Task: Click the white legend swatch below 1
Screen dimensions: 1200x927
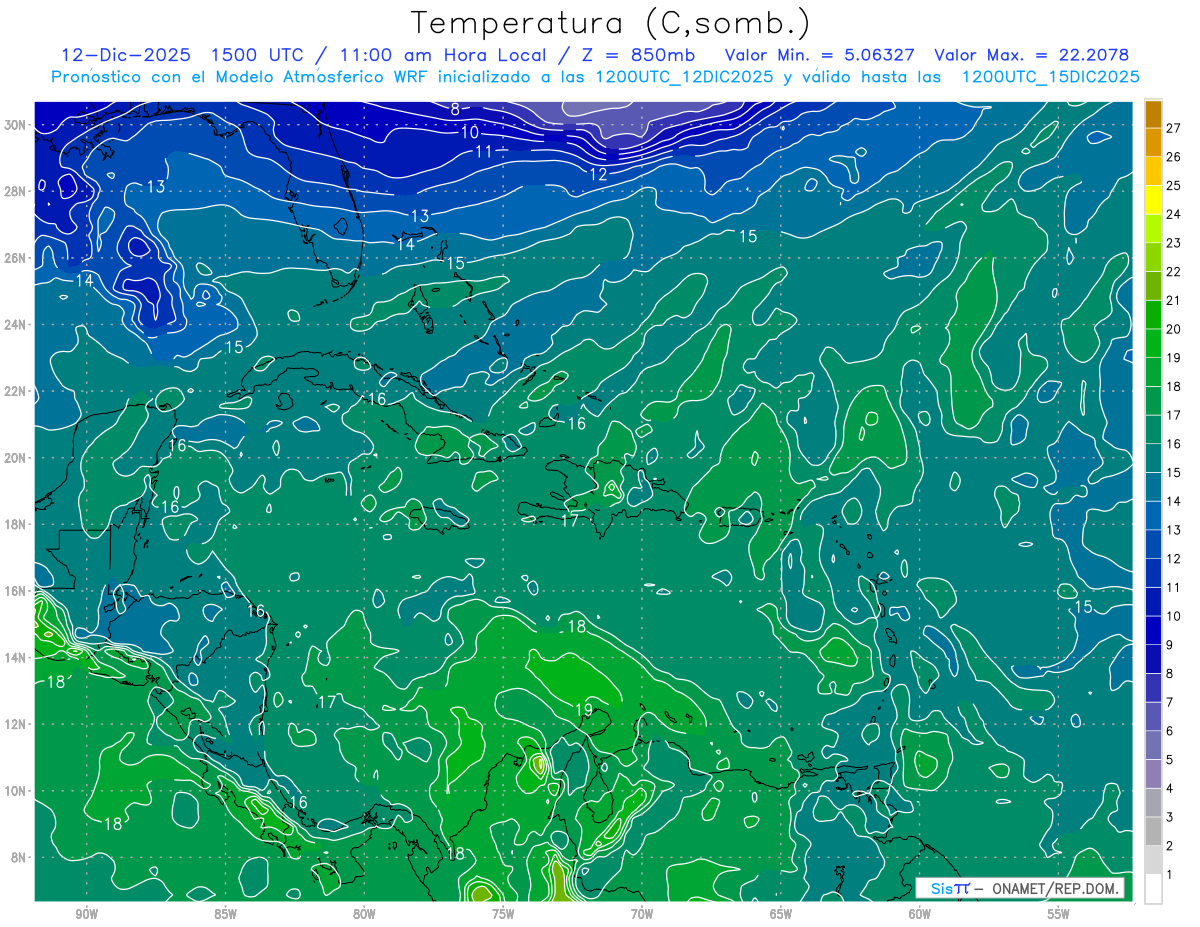Action: click(1154, 889)
